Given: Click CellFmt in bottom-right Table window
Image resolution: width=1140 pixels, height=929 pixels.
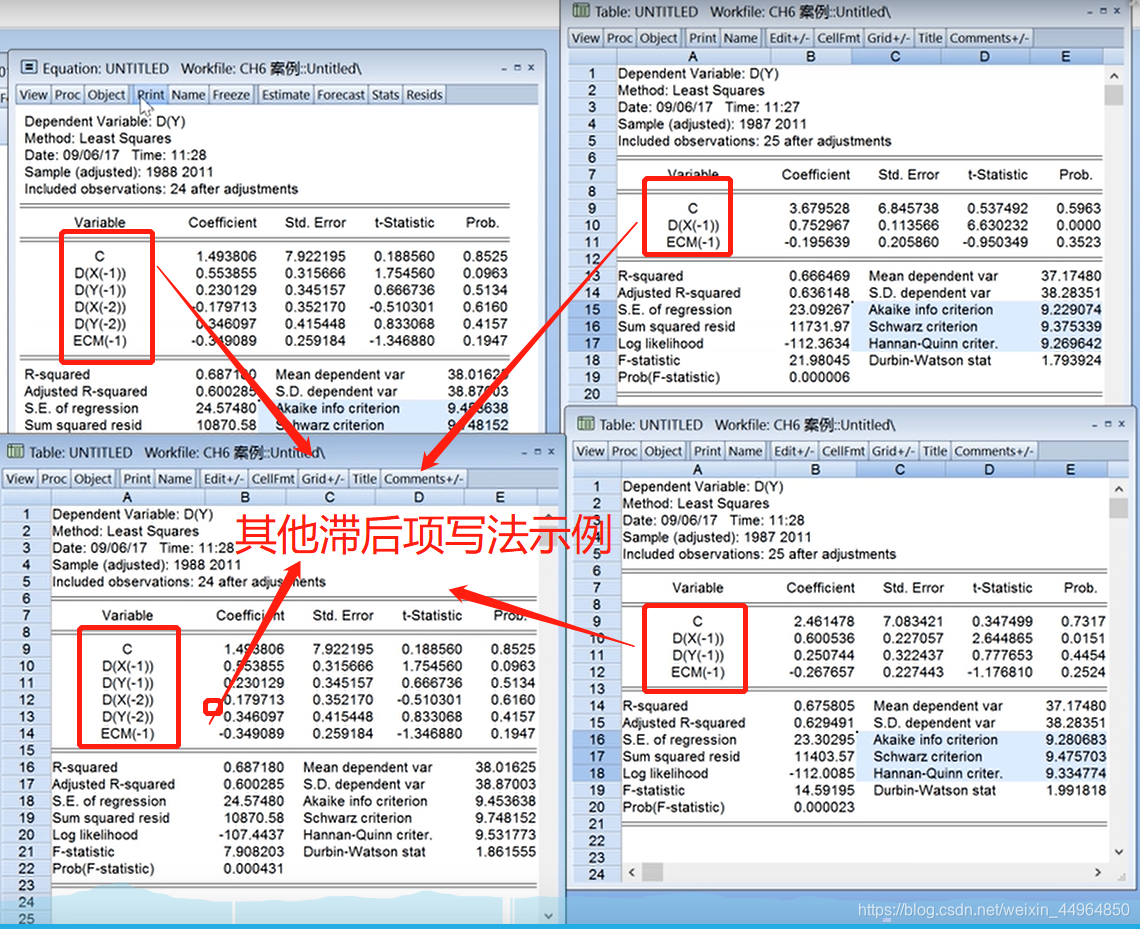Looking at the screenshot, I should (843, 451).
